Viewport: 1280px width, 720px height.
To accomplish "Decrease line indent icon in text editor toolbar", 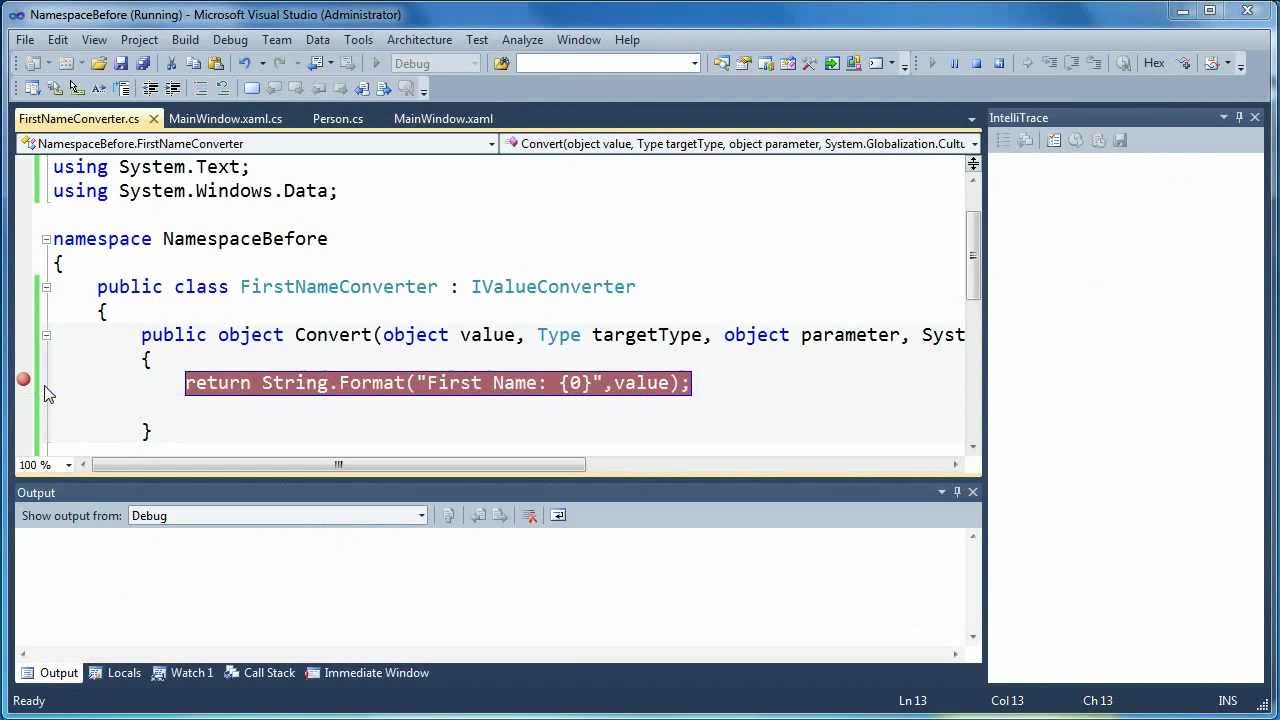I will click(x=150, y=88).
